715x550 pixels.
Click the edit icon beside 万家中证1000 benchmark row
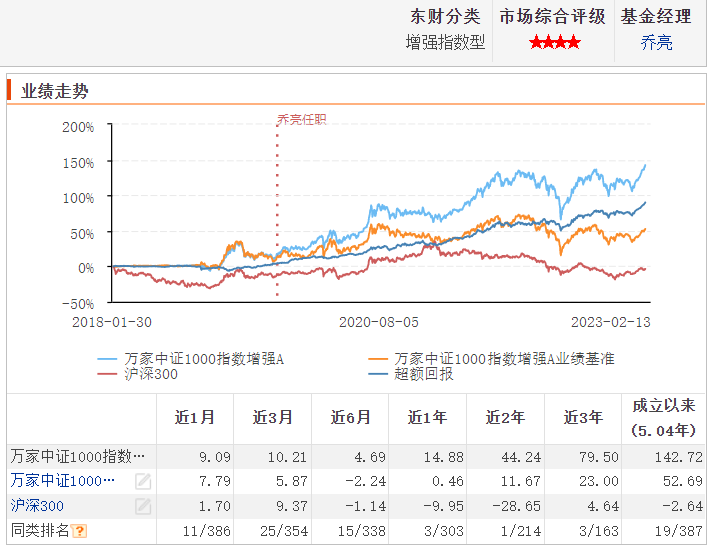(143, 481)
